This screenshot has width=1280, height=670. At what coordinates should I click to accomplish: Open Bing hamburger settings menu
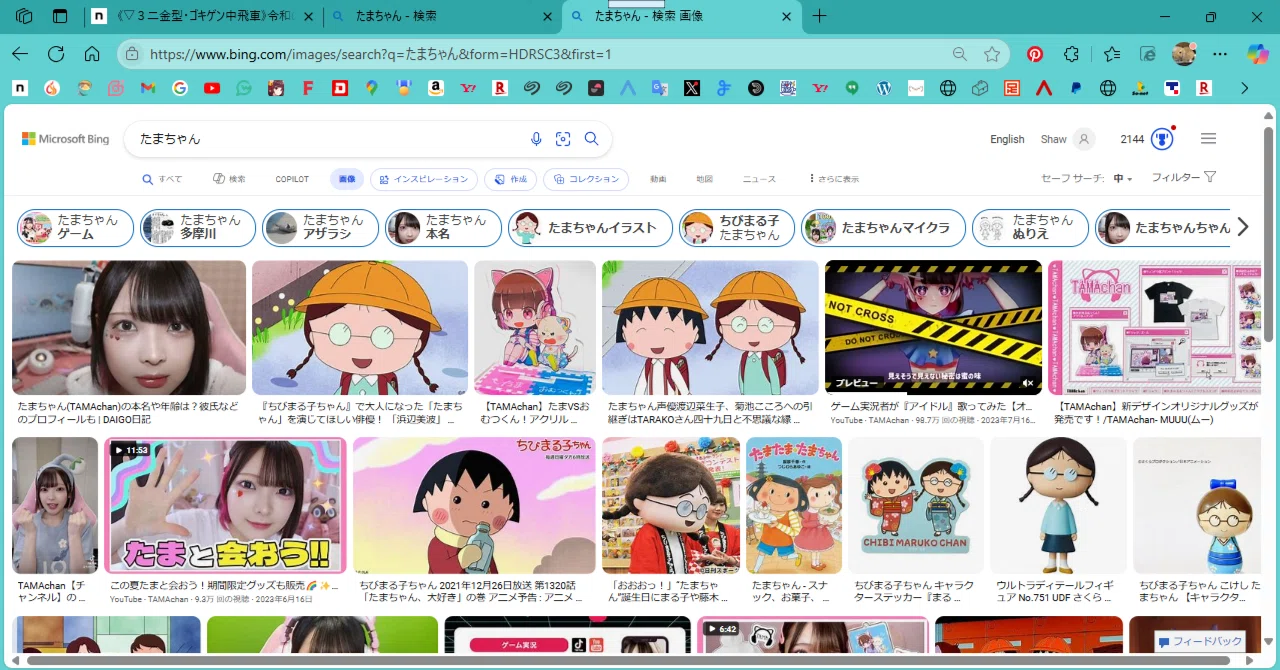click(1208, 139)
